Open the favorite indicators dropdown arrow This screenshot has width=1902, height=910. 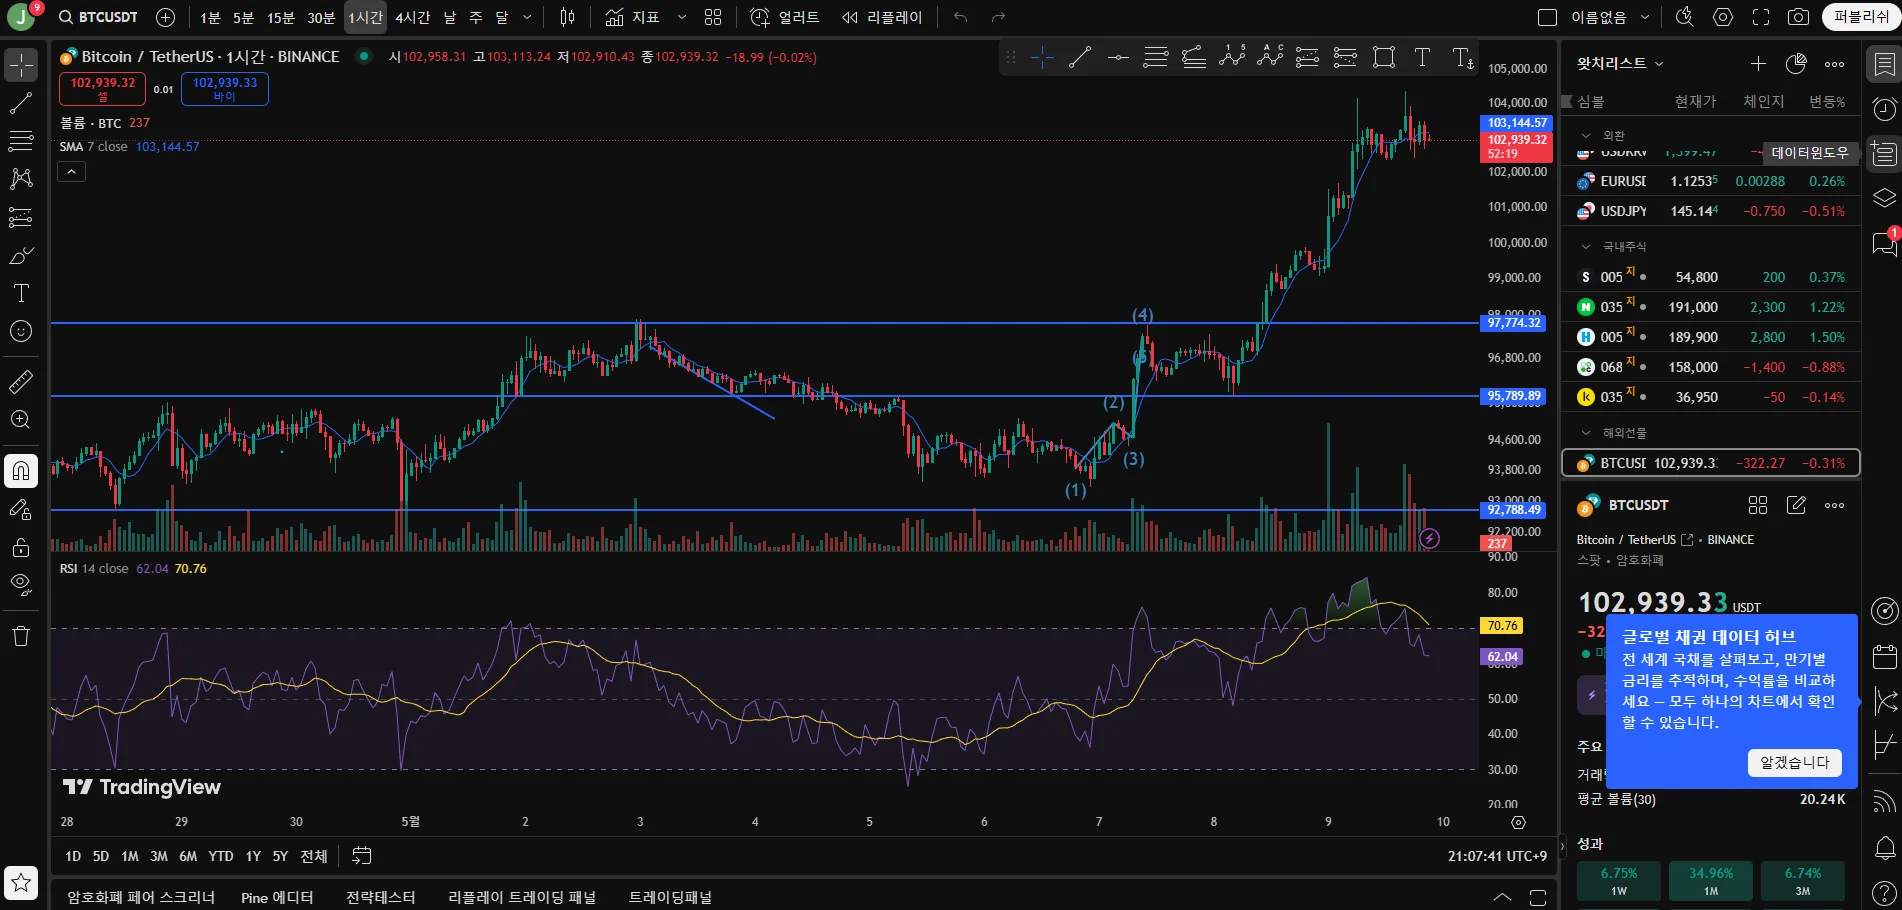(x=682, y=17)
